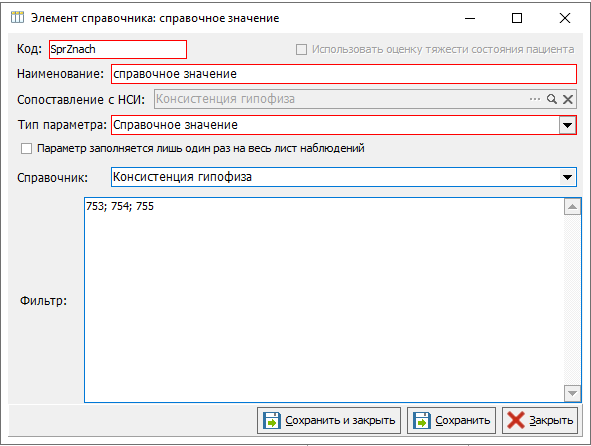
Task: Clear НСИ mapping with the X icon
Action: [x=568, y=99]
